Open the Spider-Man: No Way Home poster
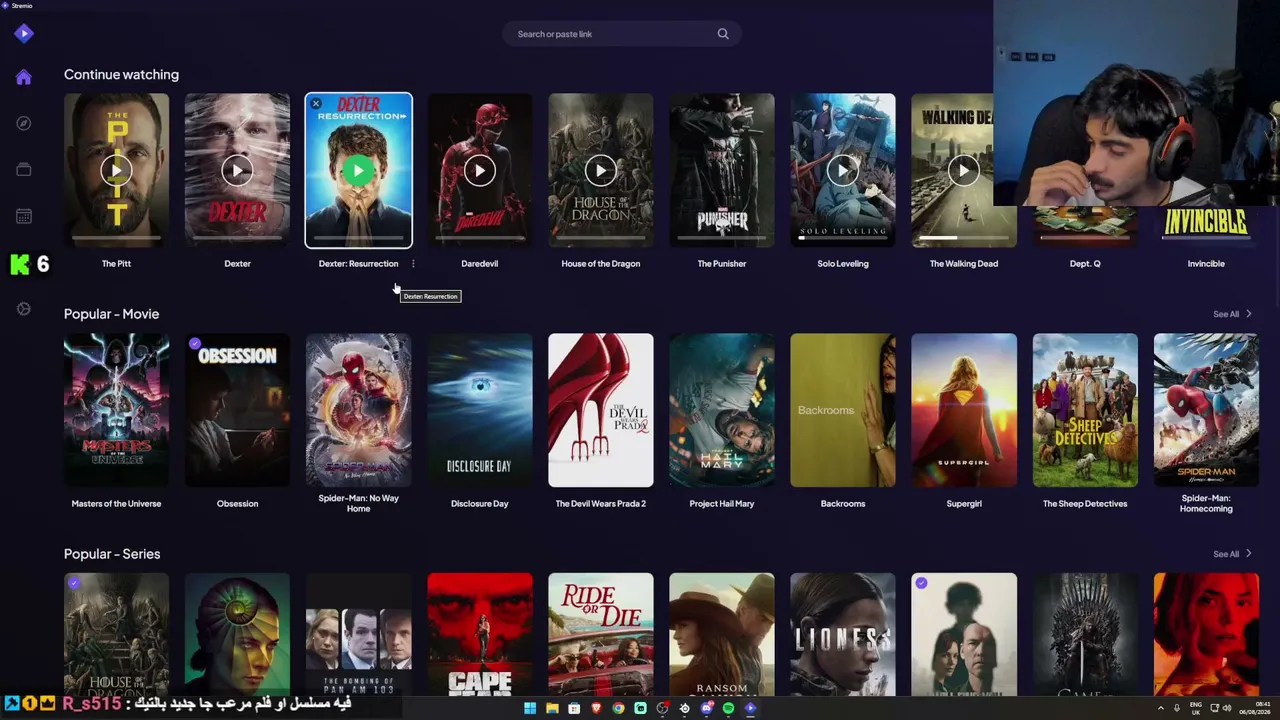 tap(358, 410)
